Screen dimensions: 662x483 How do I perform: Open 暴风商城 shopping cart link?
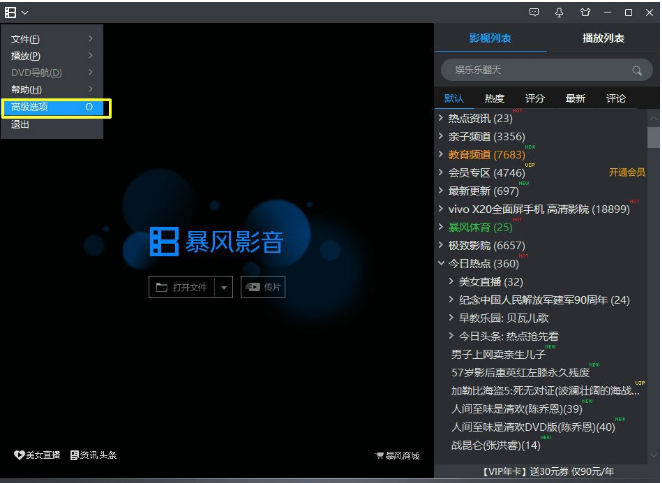(x=397, y=456)
